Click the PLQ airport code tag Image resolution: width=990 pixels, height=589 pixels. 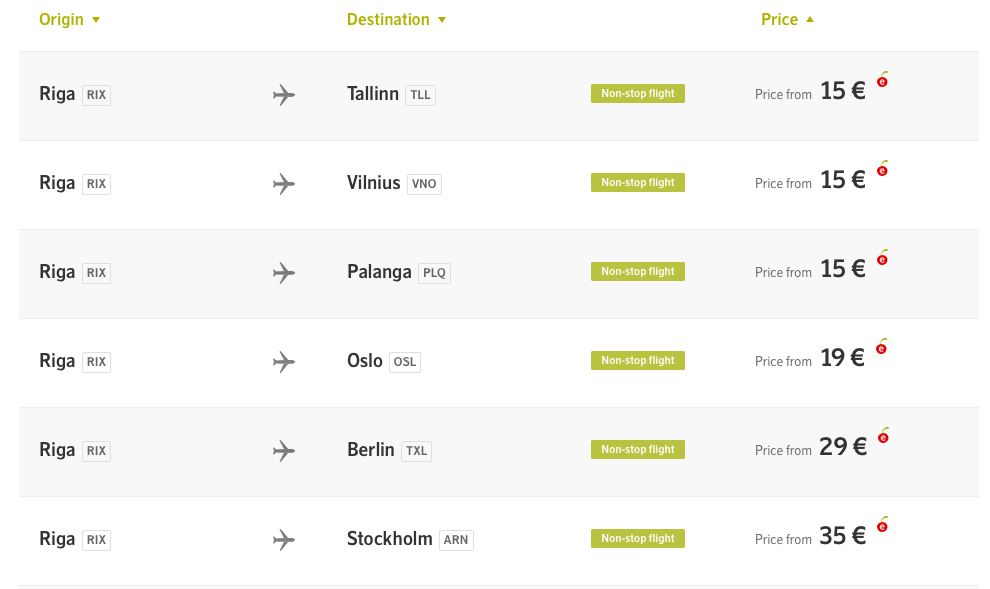(434, 273)
